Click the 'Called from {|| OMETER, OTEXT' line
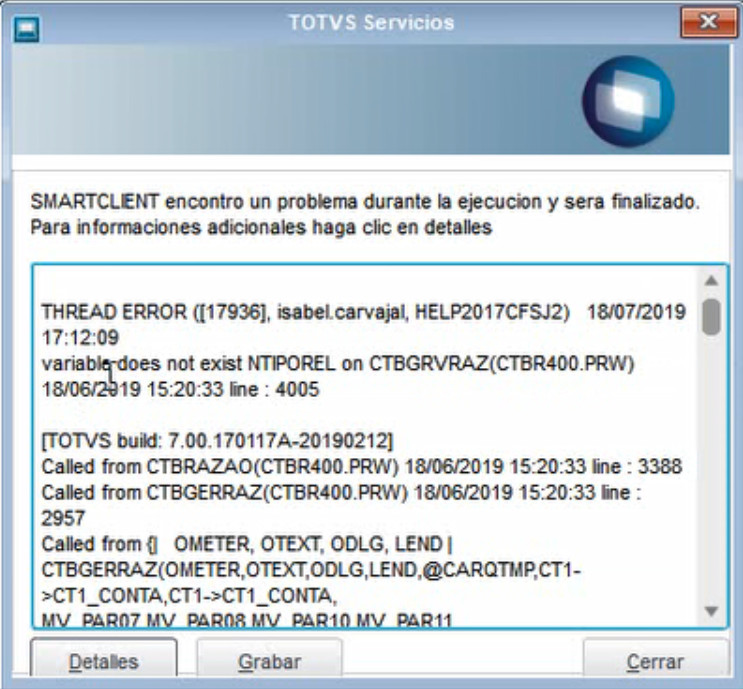The height and width of the screenshot is (689, 743). 247,544
